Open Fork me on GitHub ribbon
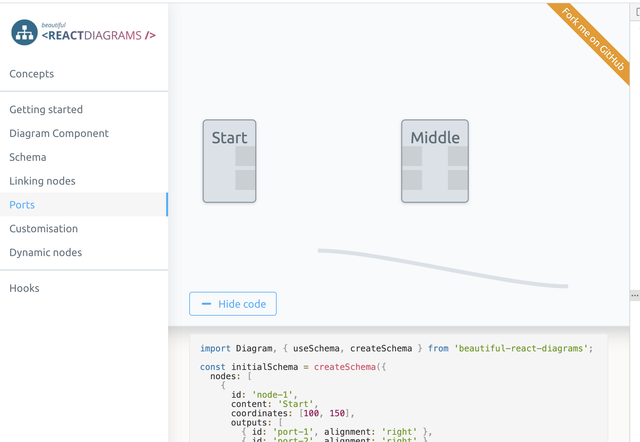This screenshot has width=640, height=442. [593, 39]
